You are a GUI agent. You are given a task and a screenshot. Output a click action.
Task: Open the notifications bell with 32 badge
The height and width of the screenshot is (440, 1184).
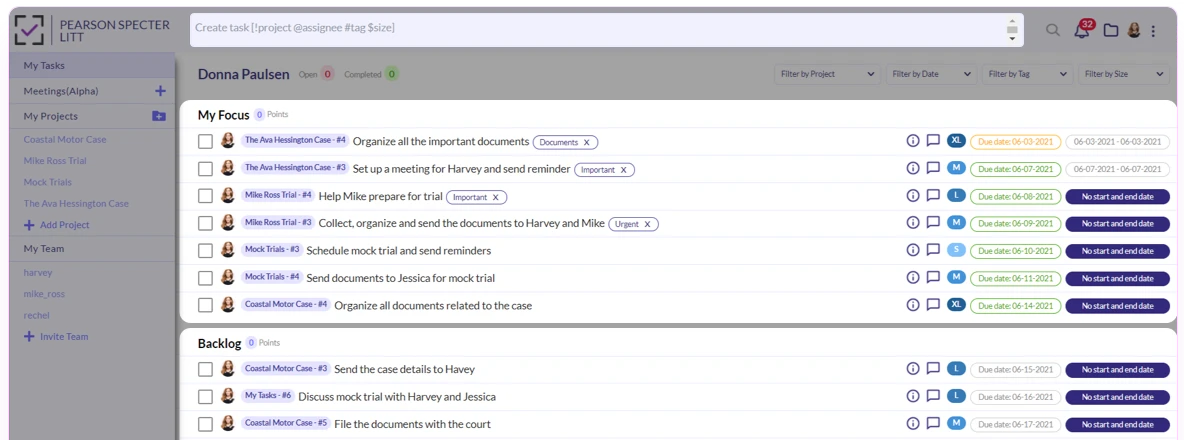tap(1081, 30)
